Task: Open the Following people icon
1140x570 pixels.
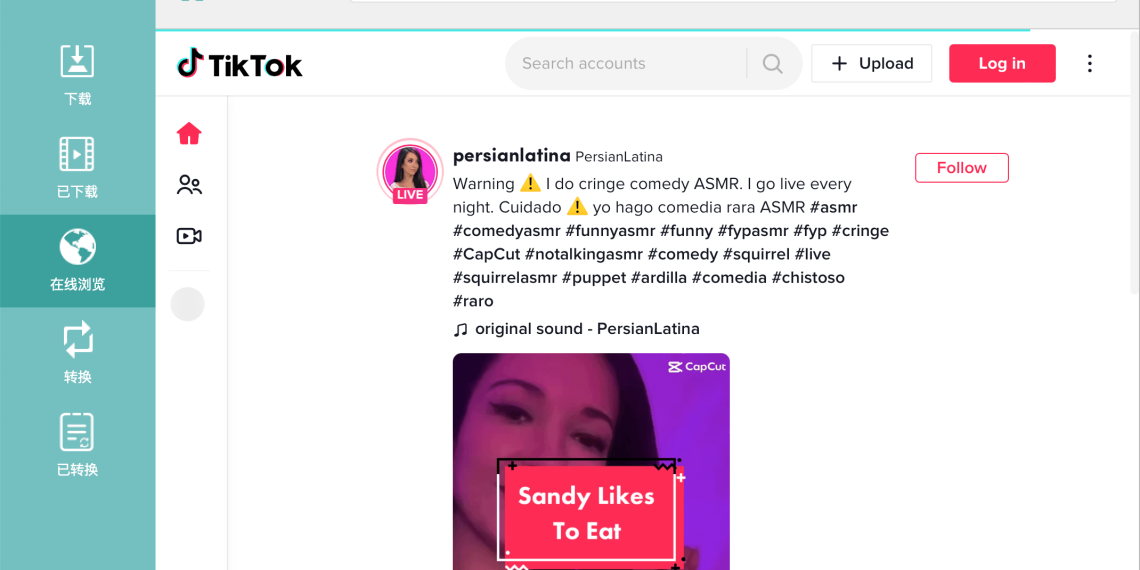Action: [x=189, y=185]
